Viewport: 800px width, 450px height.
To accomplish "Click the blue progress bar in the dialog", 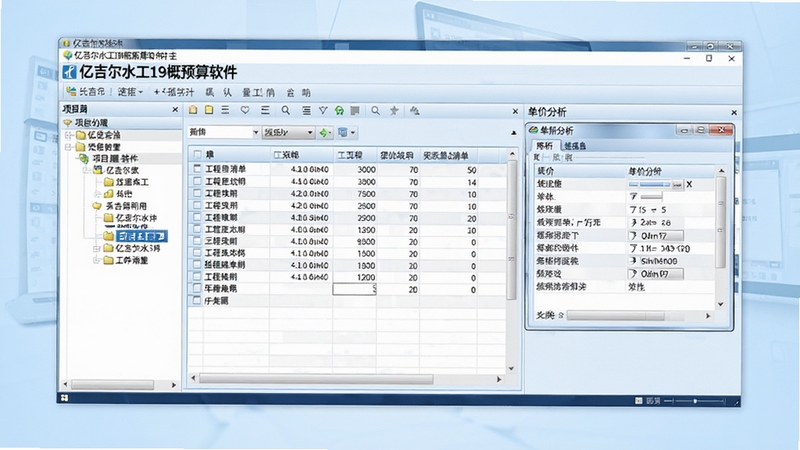I will (x=649, y=184).
